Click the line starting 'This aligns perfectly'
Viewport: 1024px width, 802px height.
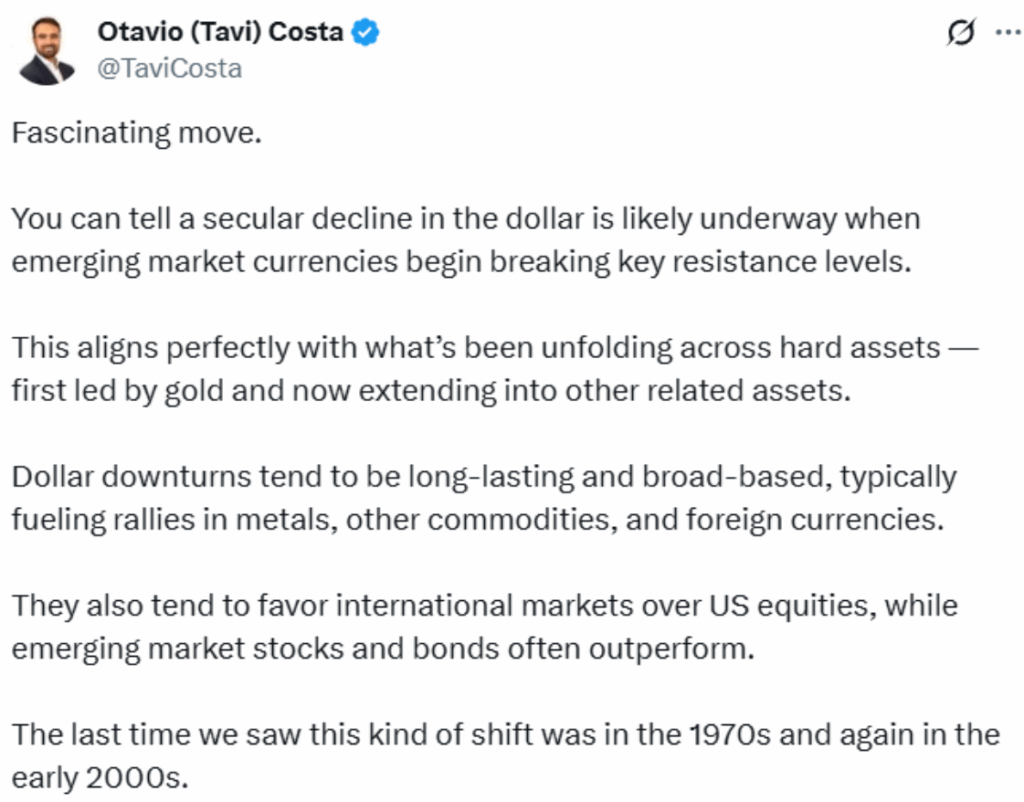coord(495,347)
